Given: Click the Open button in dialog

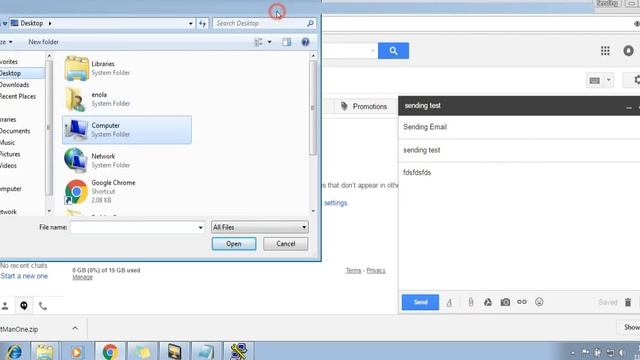Looking at the screenshot, I should tap(234, 244).
